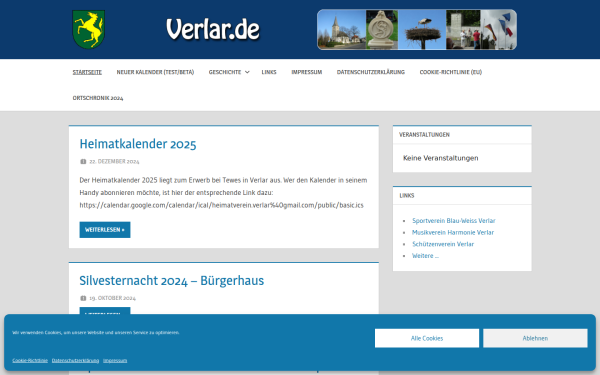600x375 pixels.
Task: Open Cookie-Richtlinie (EU) menu item
Action: click(x=451, y=72)
